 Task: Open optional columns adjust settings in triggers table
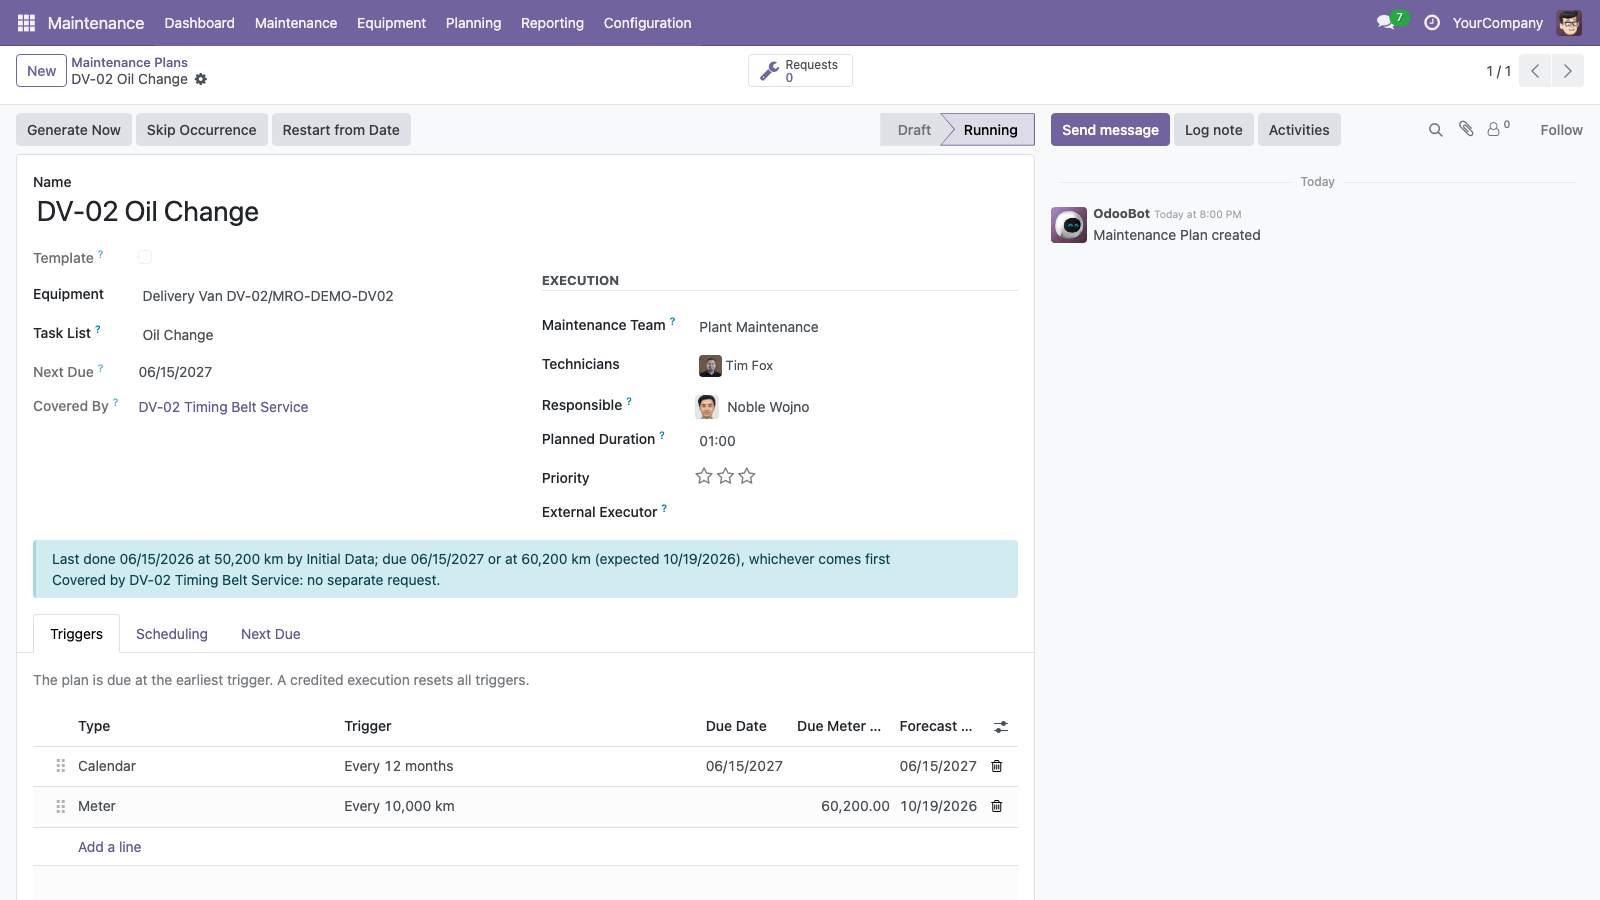[x=1001, y=727]
